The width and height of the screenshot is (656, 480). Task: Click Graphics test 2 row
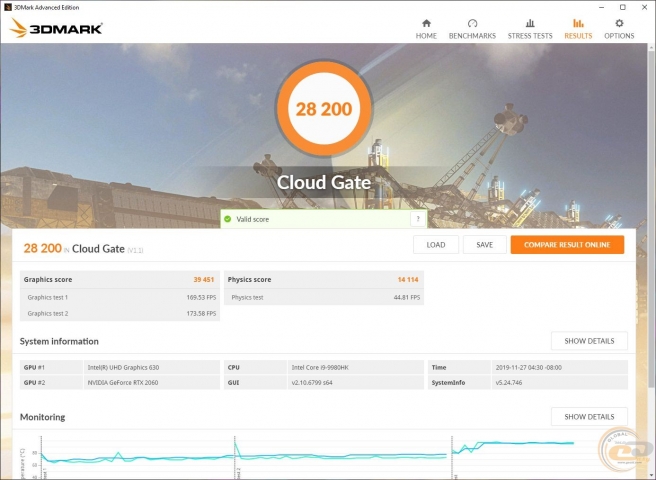coord(120,313)
